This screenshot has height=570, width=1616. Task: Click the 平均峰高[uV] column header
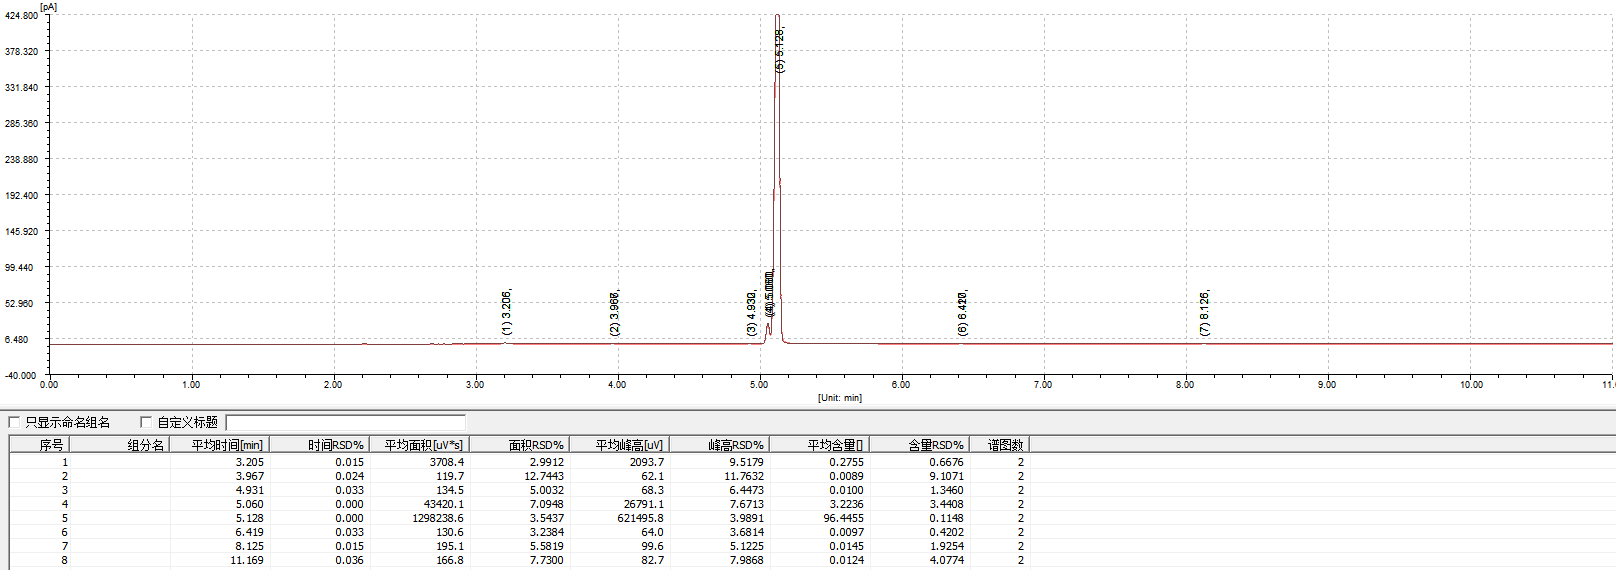pos(620,445)
